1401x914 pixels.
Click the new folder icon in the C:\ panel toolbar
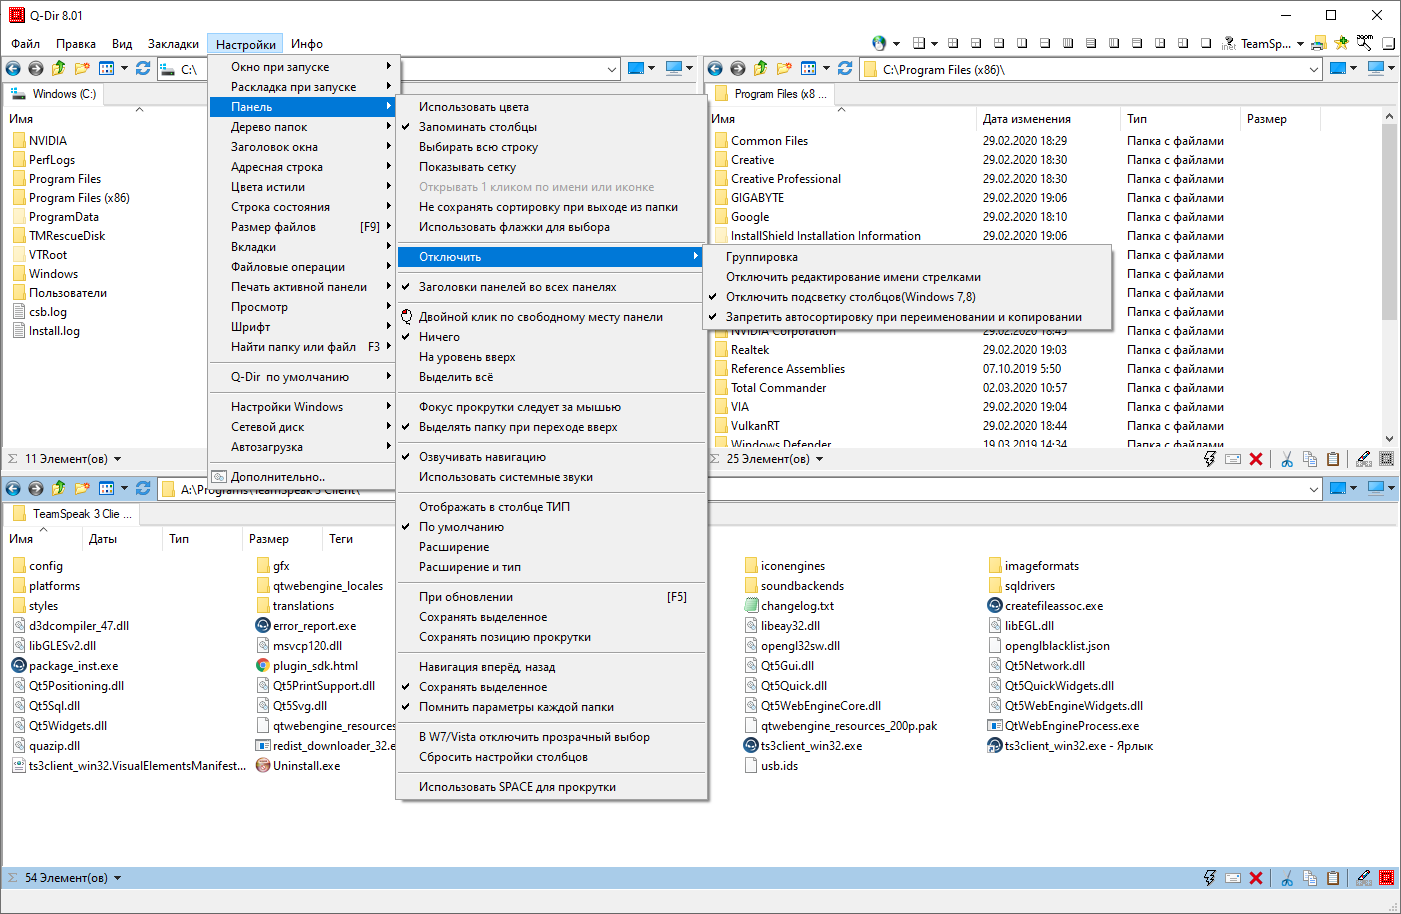tap(81, 68)
